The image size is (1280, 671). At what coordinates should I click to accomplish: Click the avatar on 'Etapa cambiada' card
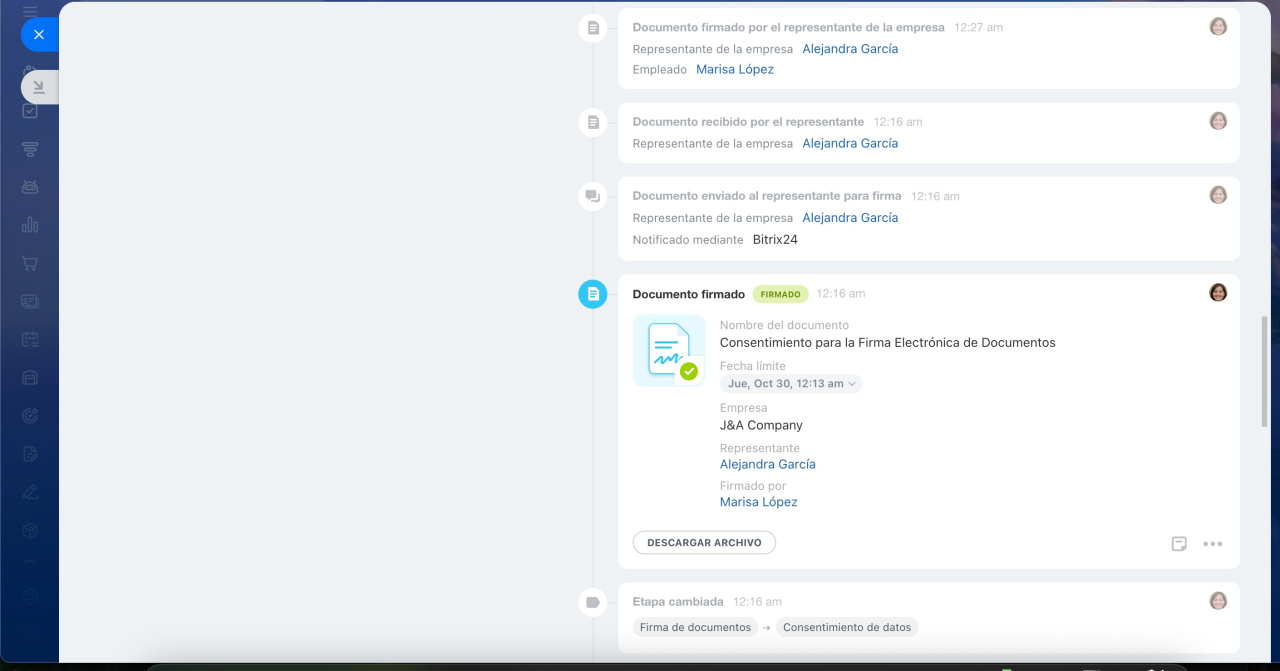1218,601
